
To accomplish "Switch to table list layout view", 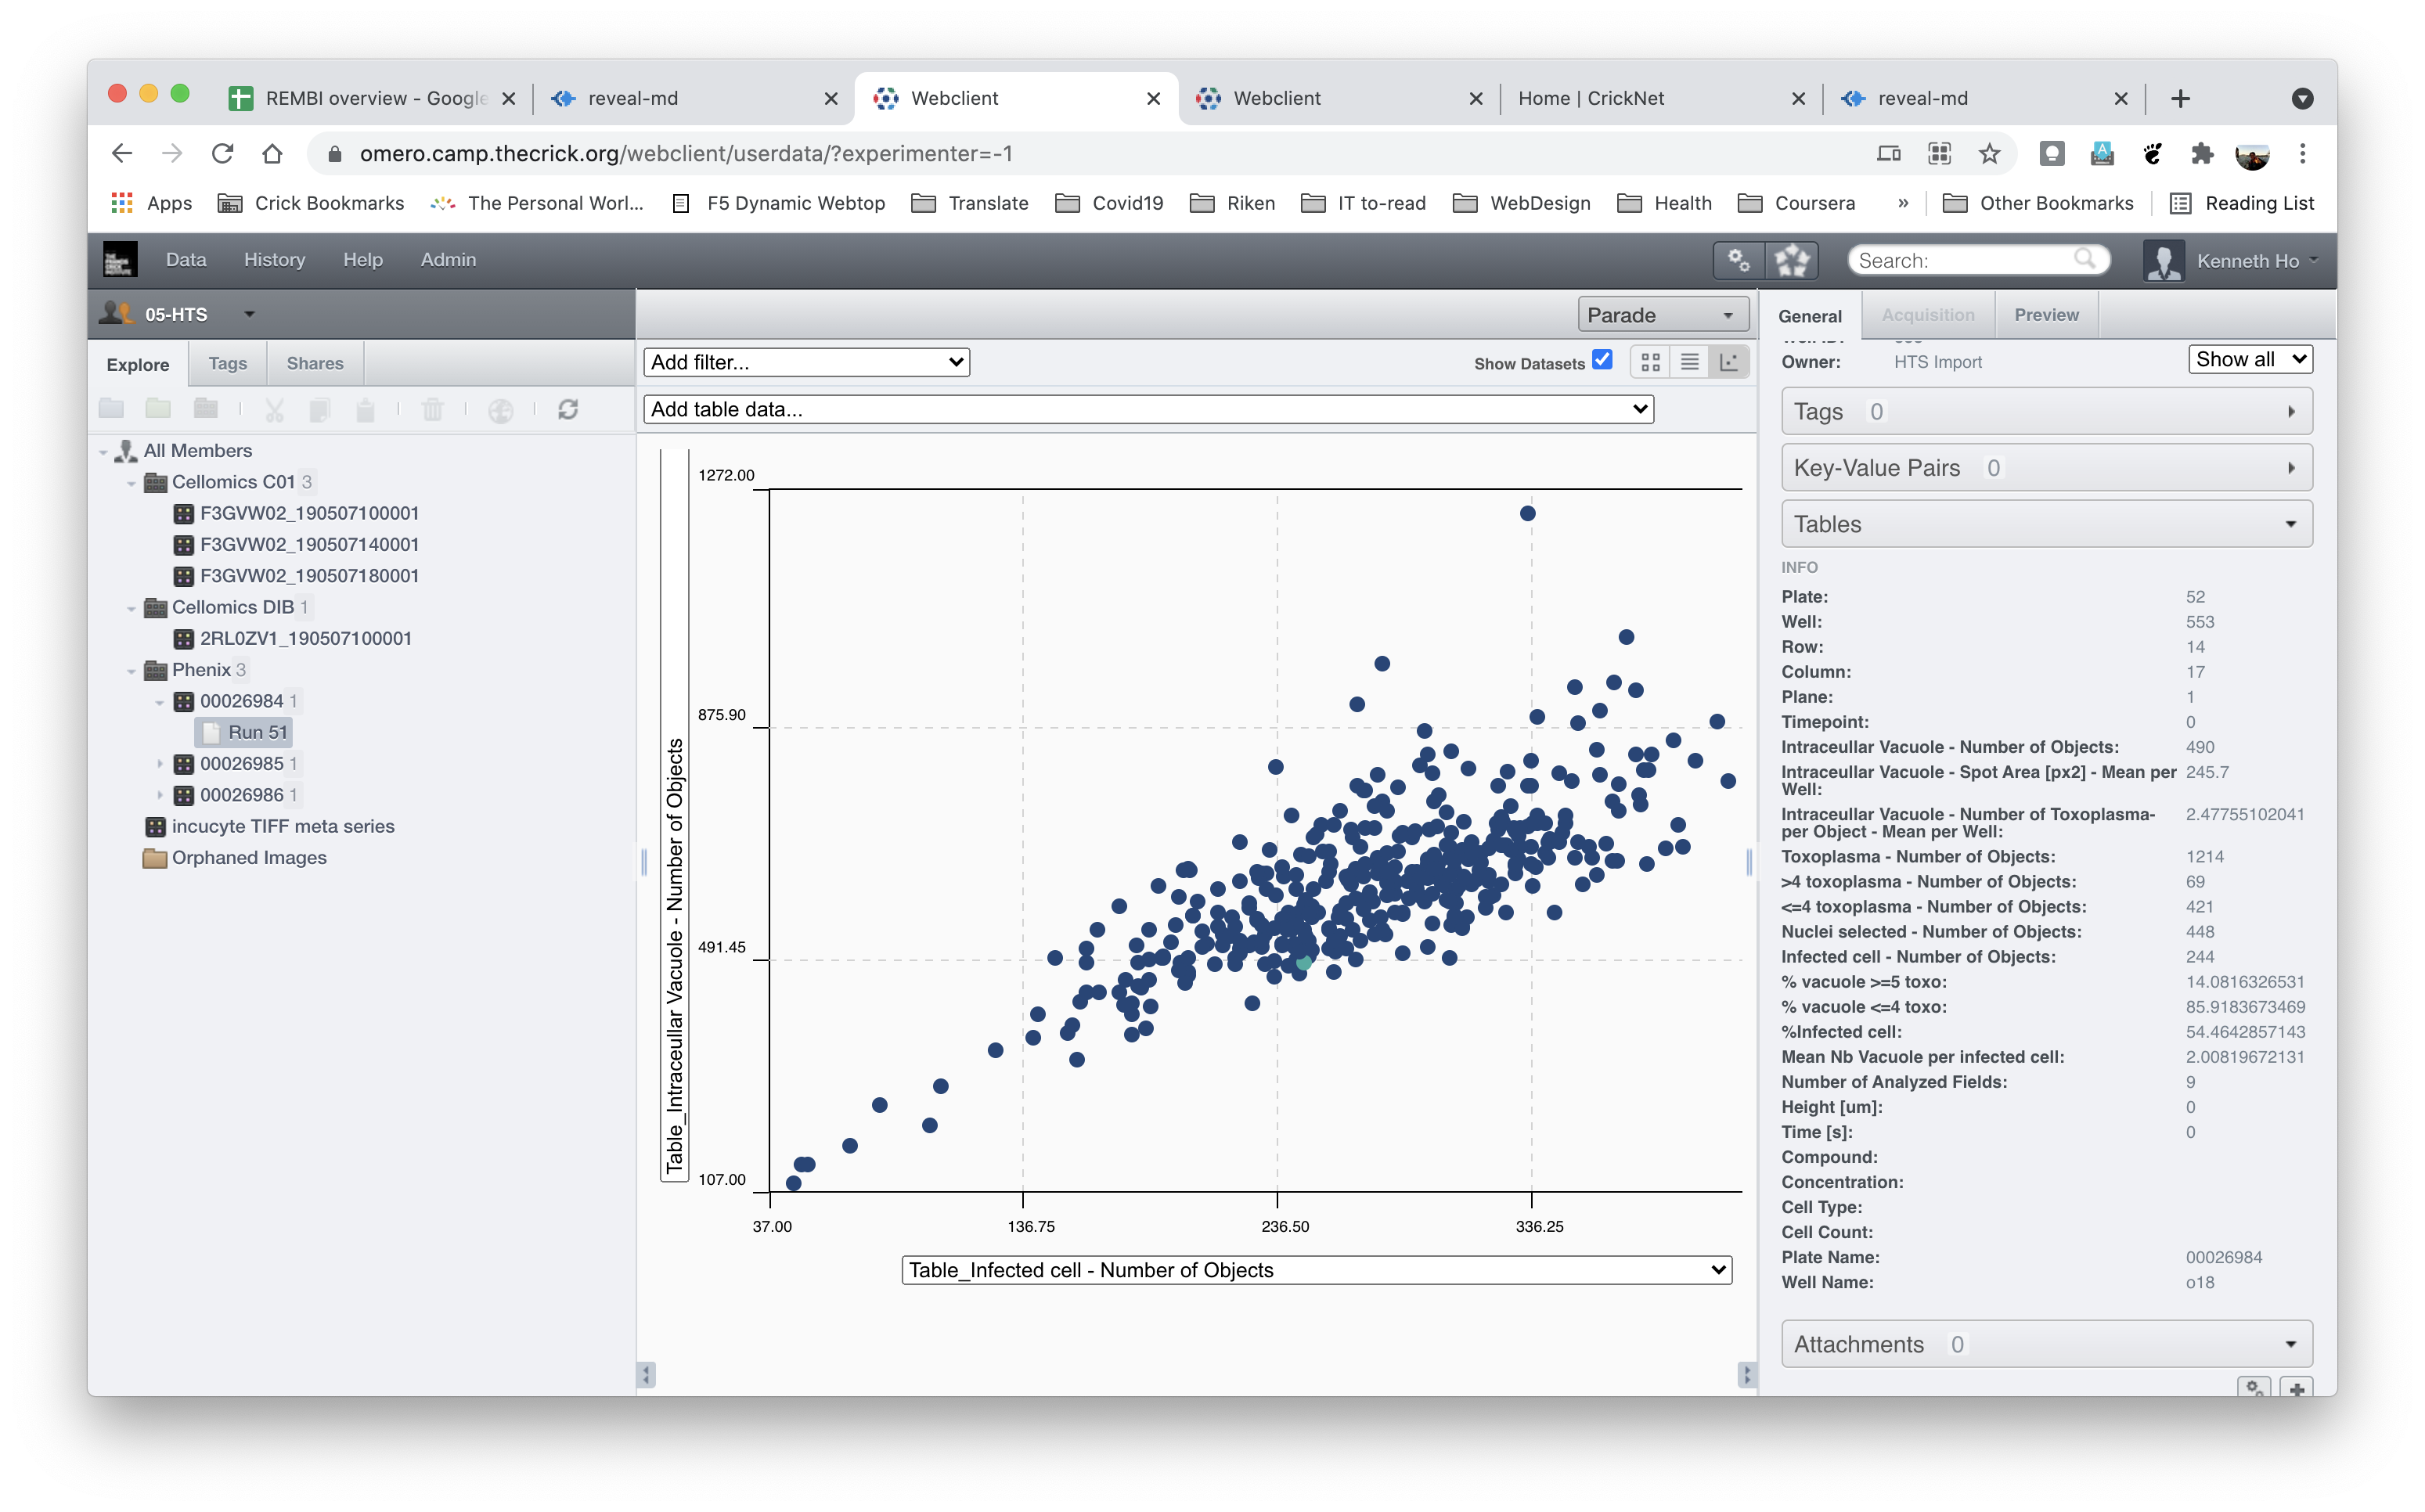I will [1689, 362].
